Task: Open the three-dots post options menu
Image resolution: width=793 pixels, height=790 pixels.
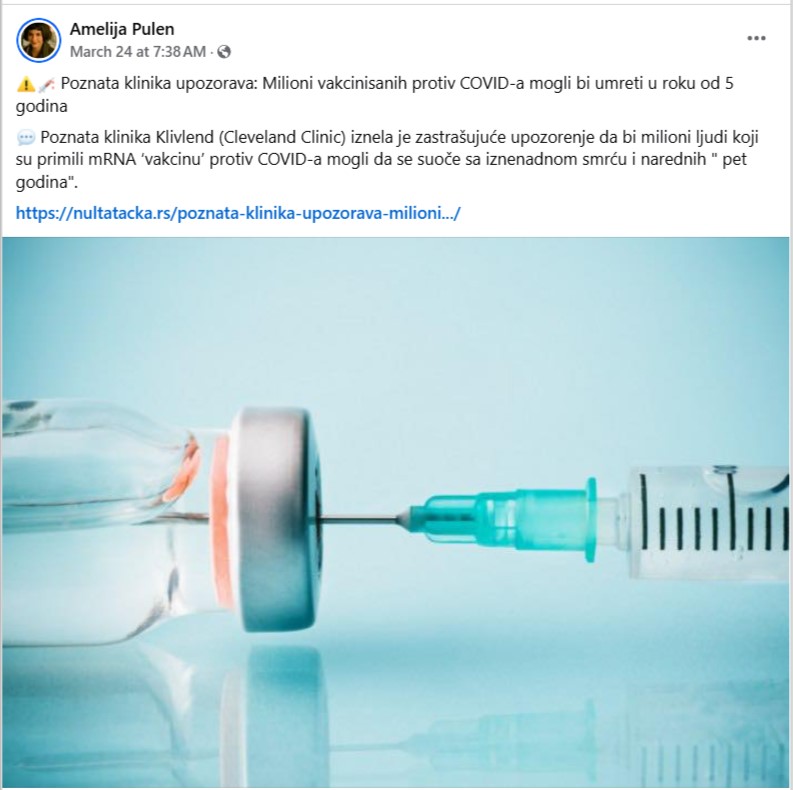Action: coord(756,38)
